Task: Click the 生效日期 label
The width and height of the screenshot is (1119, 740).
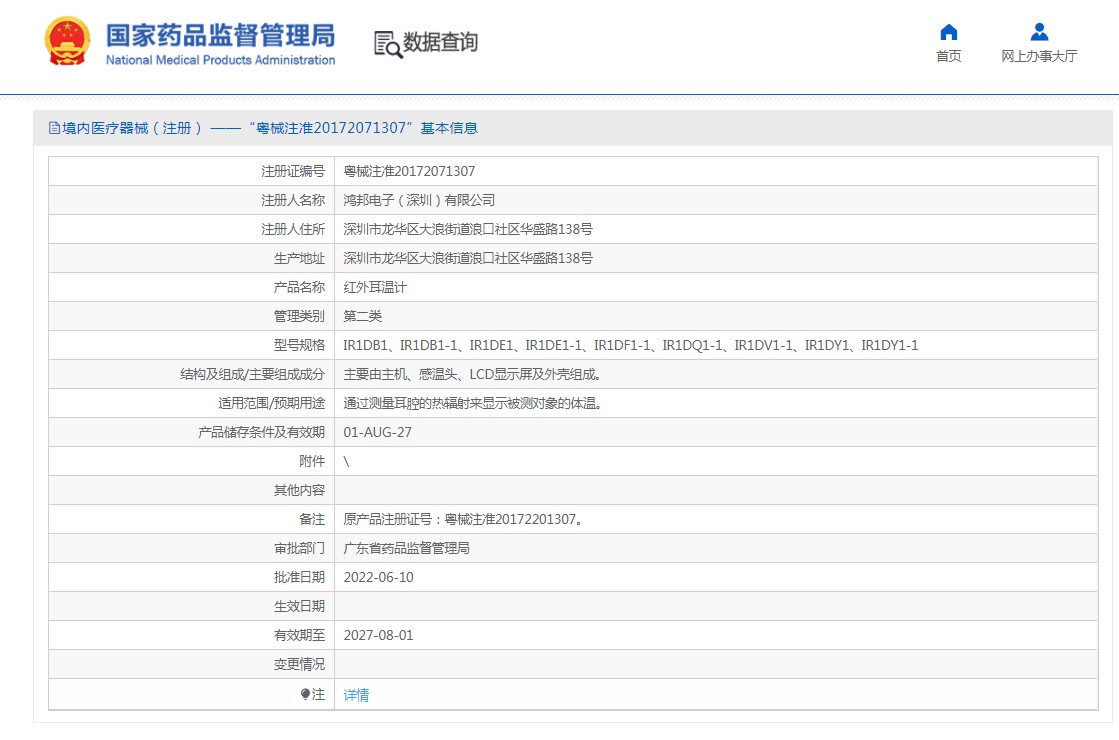Action: (299, 607)
